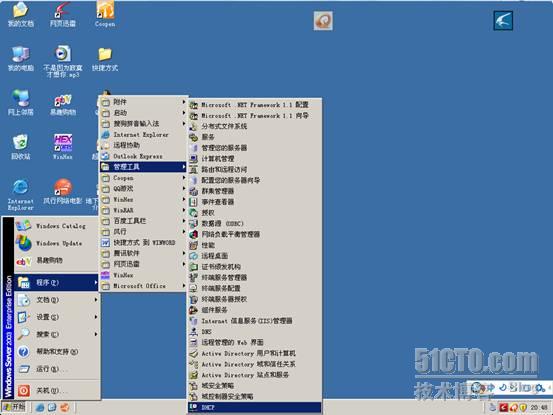The image size is (553, 415).
Task: Open 网页迅雷 desktop shortcut
Action: [x=62, y=14]
